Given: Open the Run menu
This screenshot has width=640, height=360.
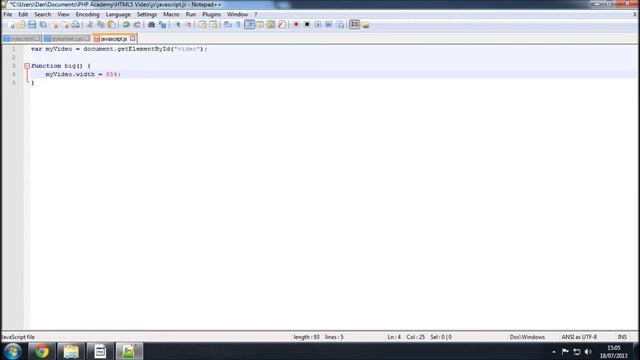Looking at the screenshot, I should tap(191, 14).
